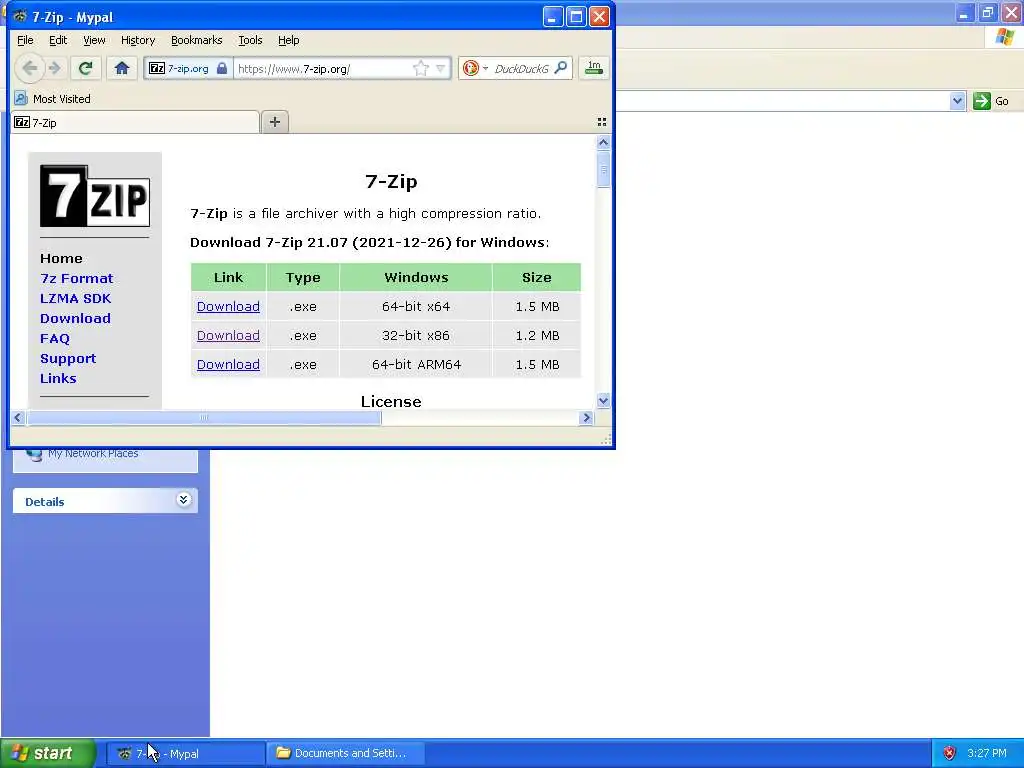Click the resize grip of the Mypal window

(x=606, y=440)
